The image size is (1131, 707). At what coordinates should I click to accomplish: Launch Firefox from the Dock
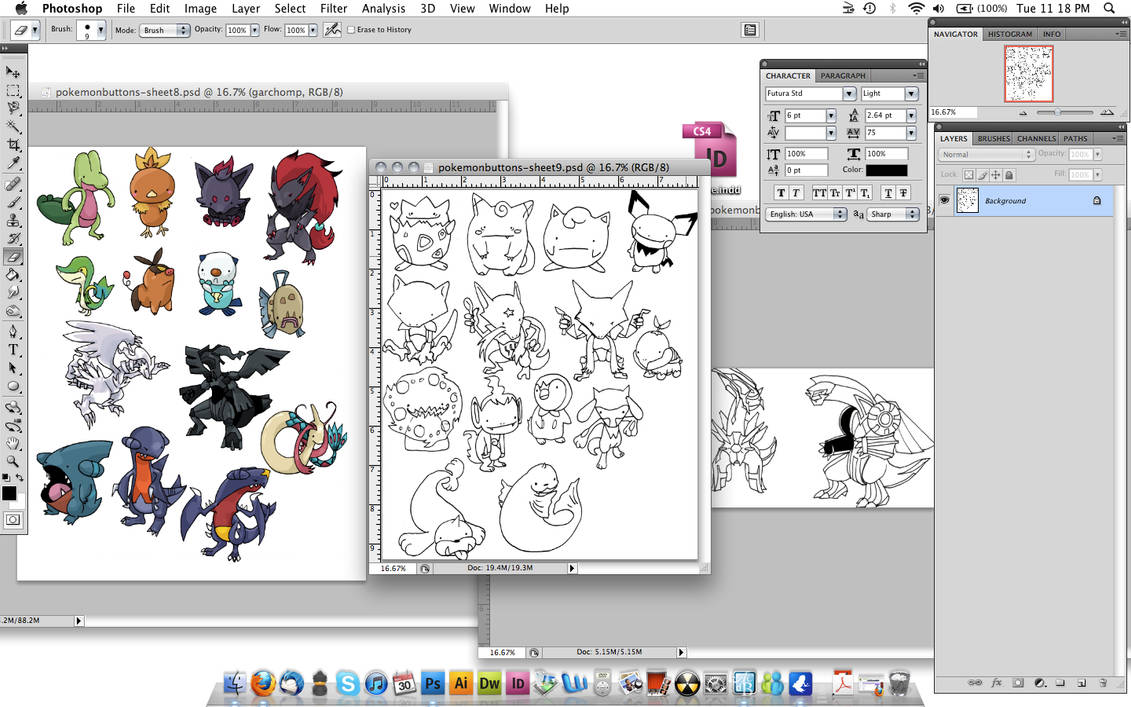coord(263,682)
